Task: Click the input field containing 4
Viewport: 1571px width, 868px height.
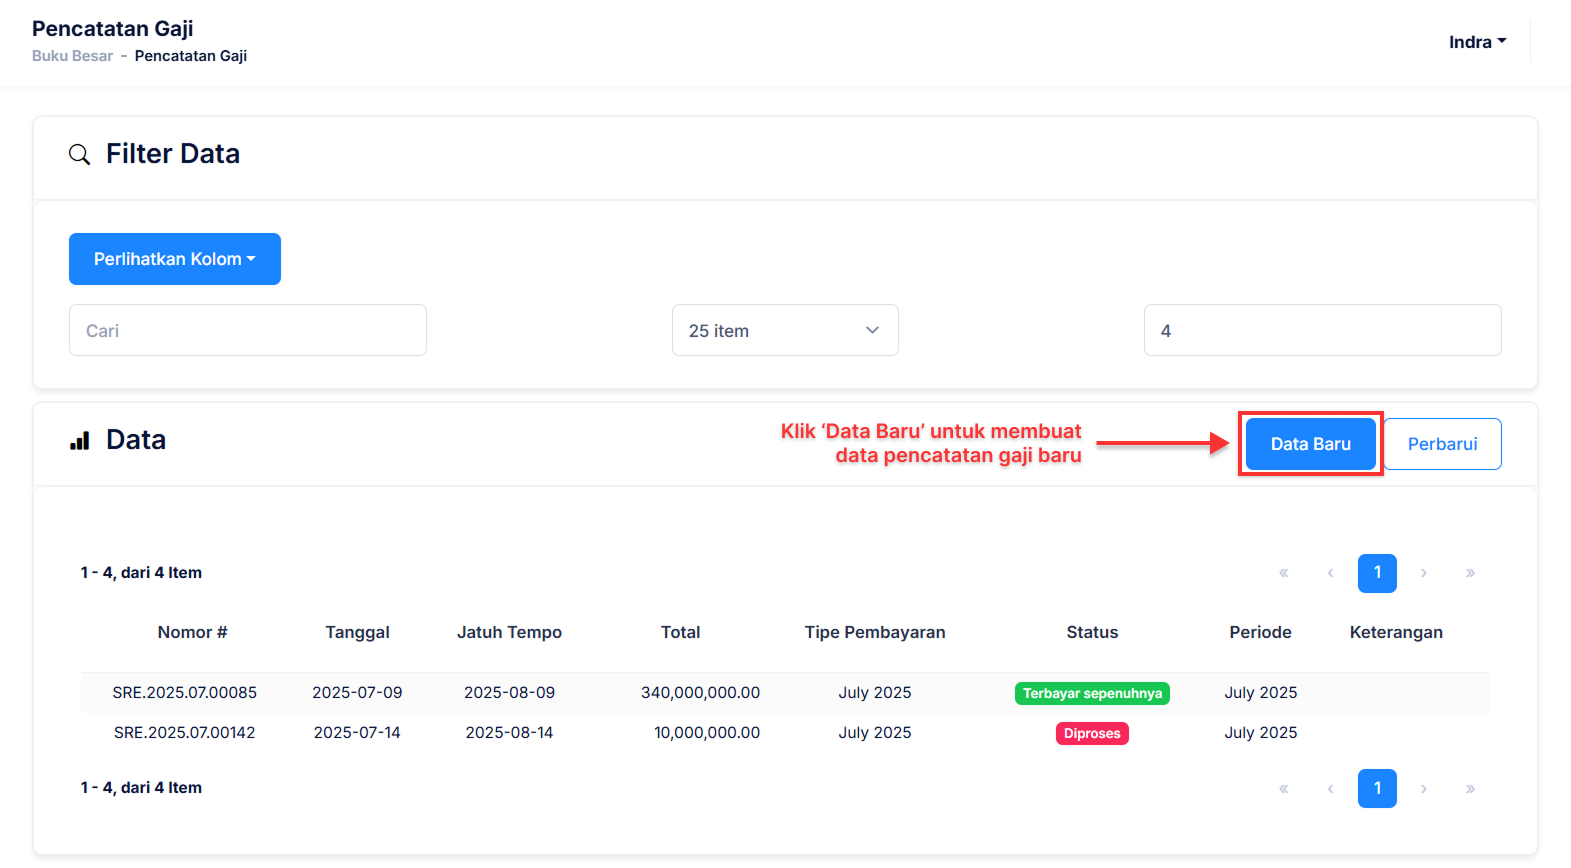Action: click(x=1322, y=331)
